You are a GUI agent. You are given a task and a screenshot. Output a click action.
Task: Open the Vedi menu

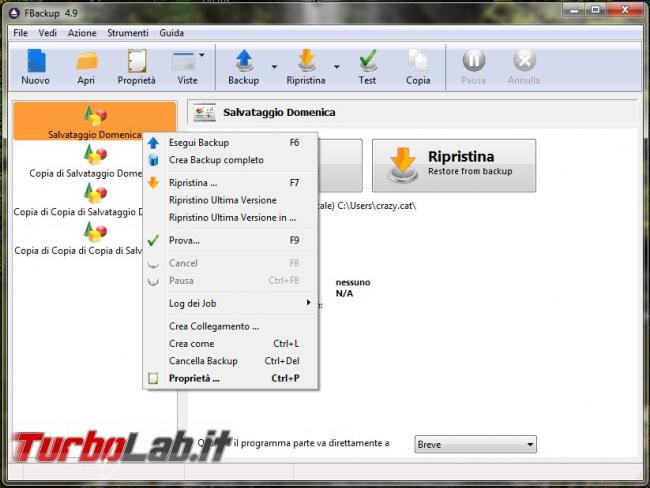tap(48, 33)
